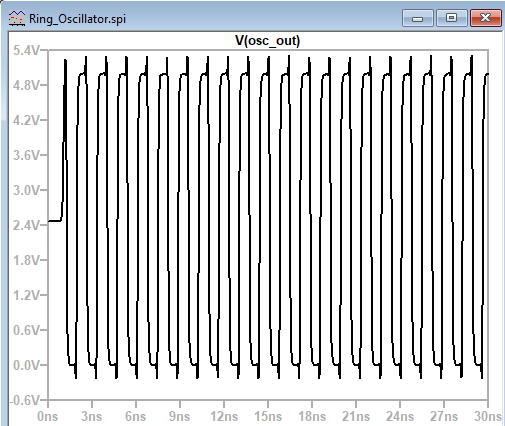The width and height of the screenshot is (505, 426).
Task: Click the flat 2.4V startup segment of trace
Action: 55,221
